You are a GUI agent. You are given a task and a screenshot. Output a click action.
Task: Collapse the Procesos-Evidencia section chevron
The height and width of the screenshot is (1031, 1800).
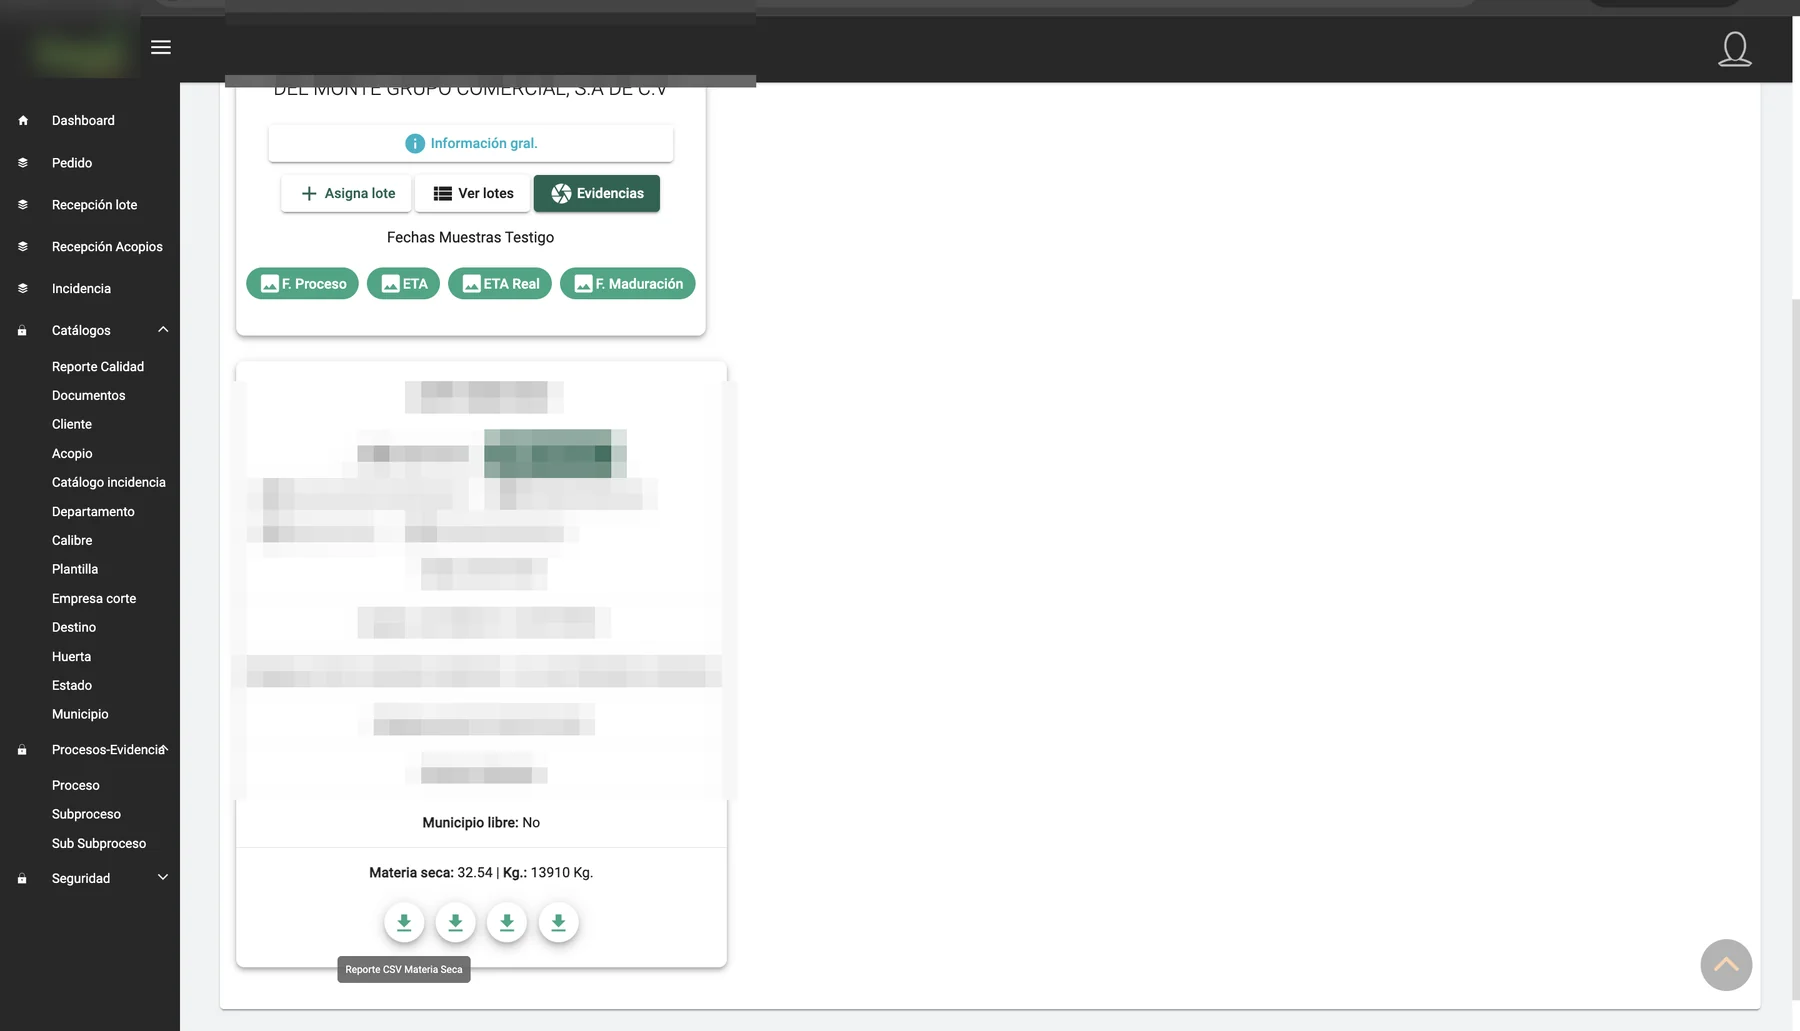(165, 748)
